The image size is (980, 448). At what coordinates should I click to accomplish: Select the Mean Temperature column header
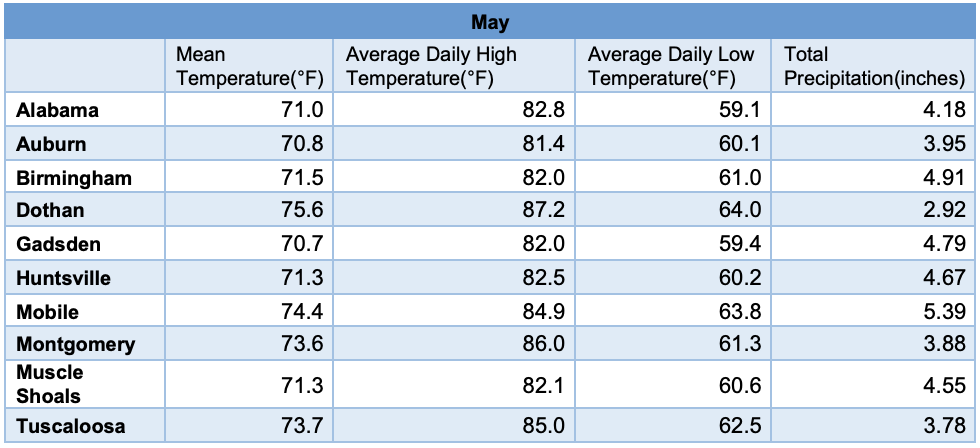[249, 66]
